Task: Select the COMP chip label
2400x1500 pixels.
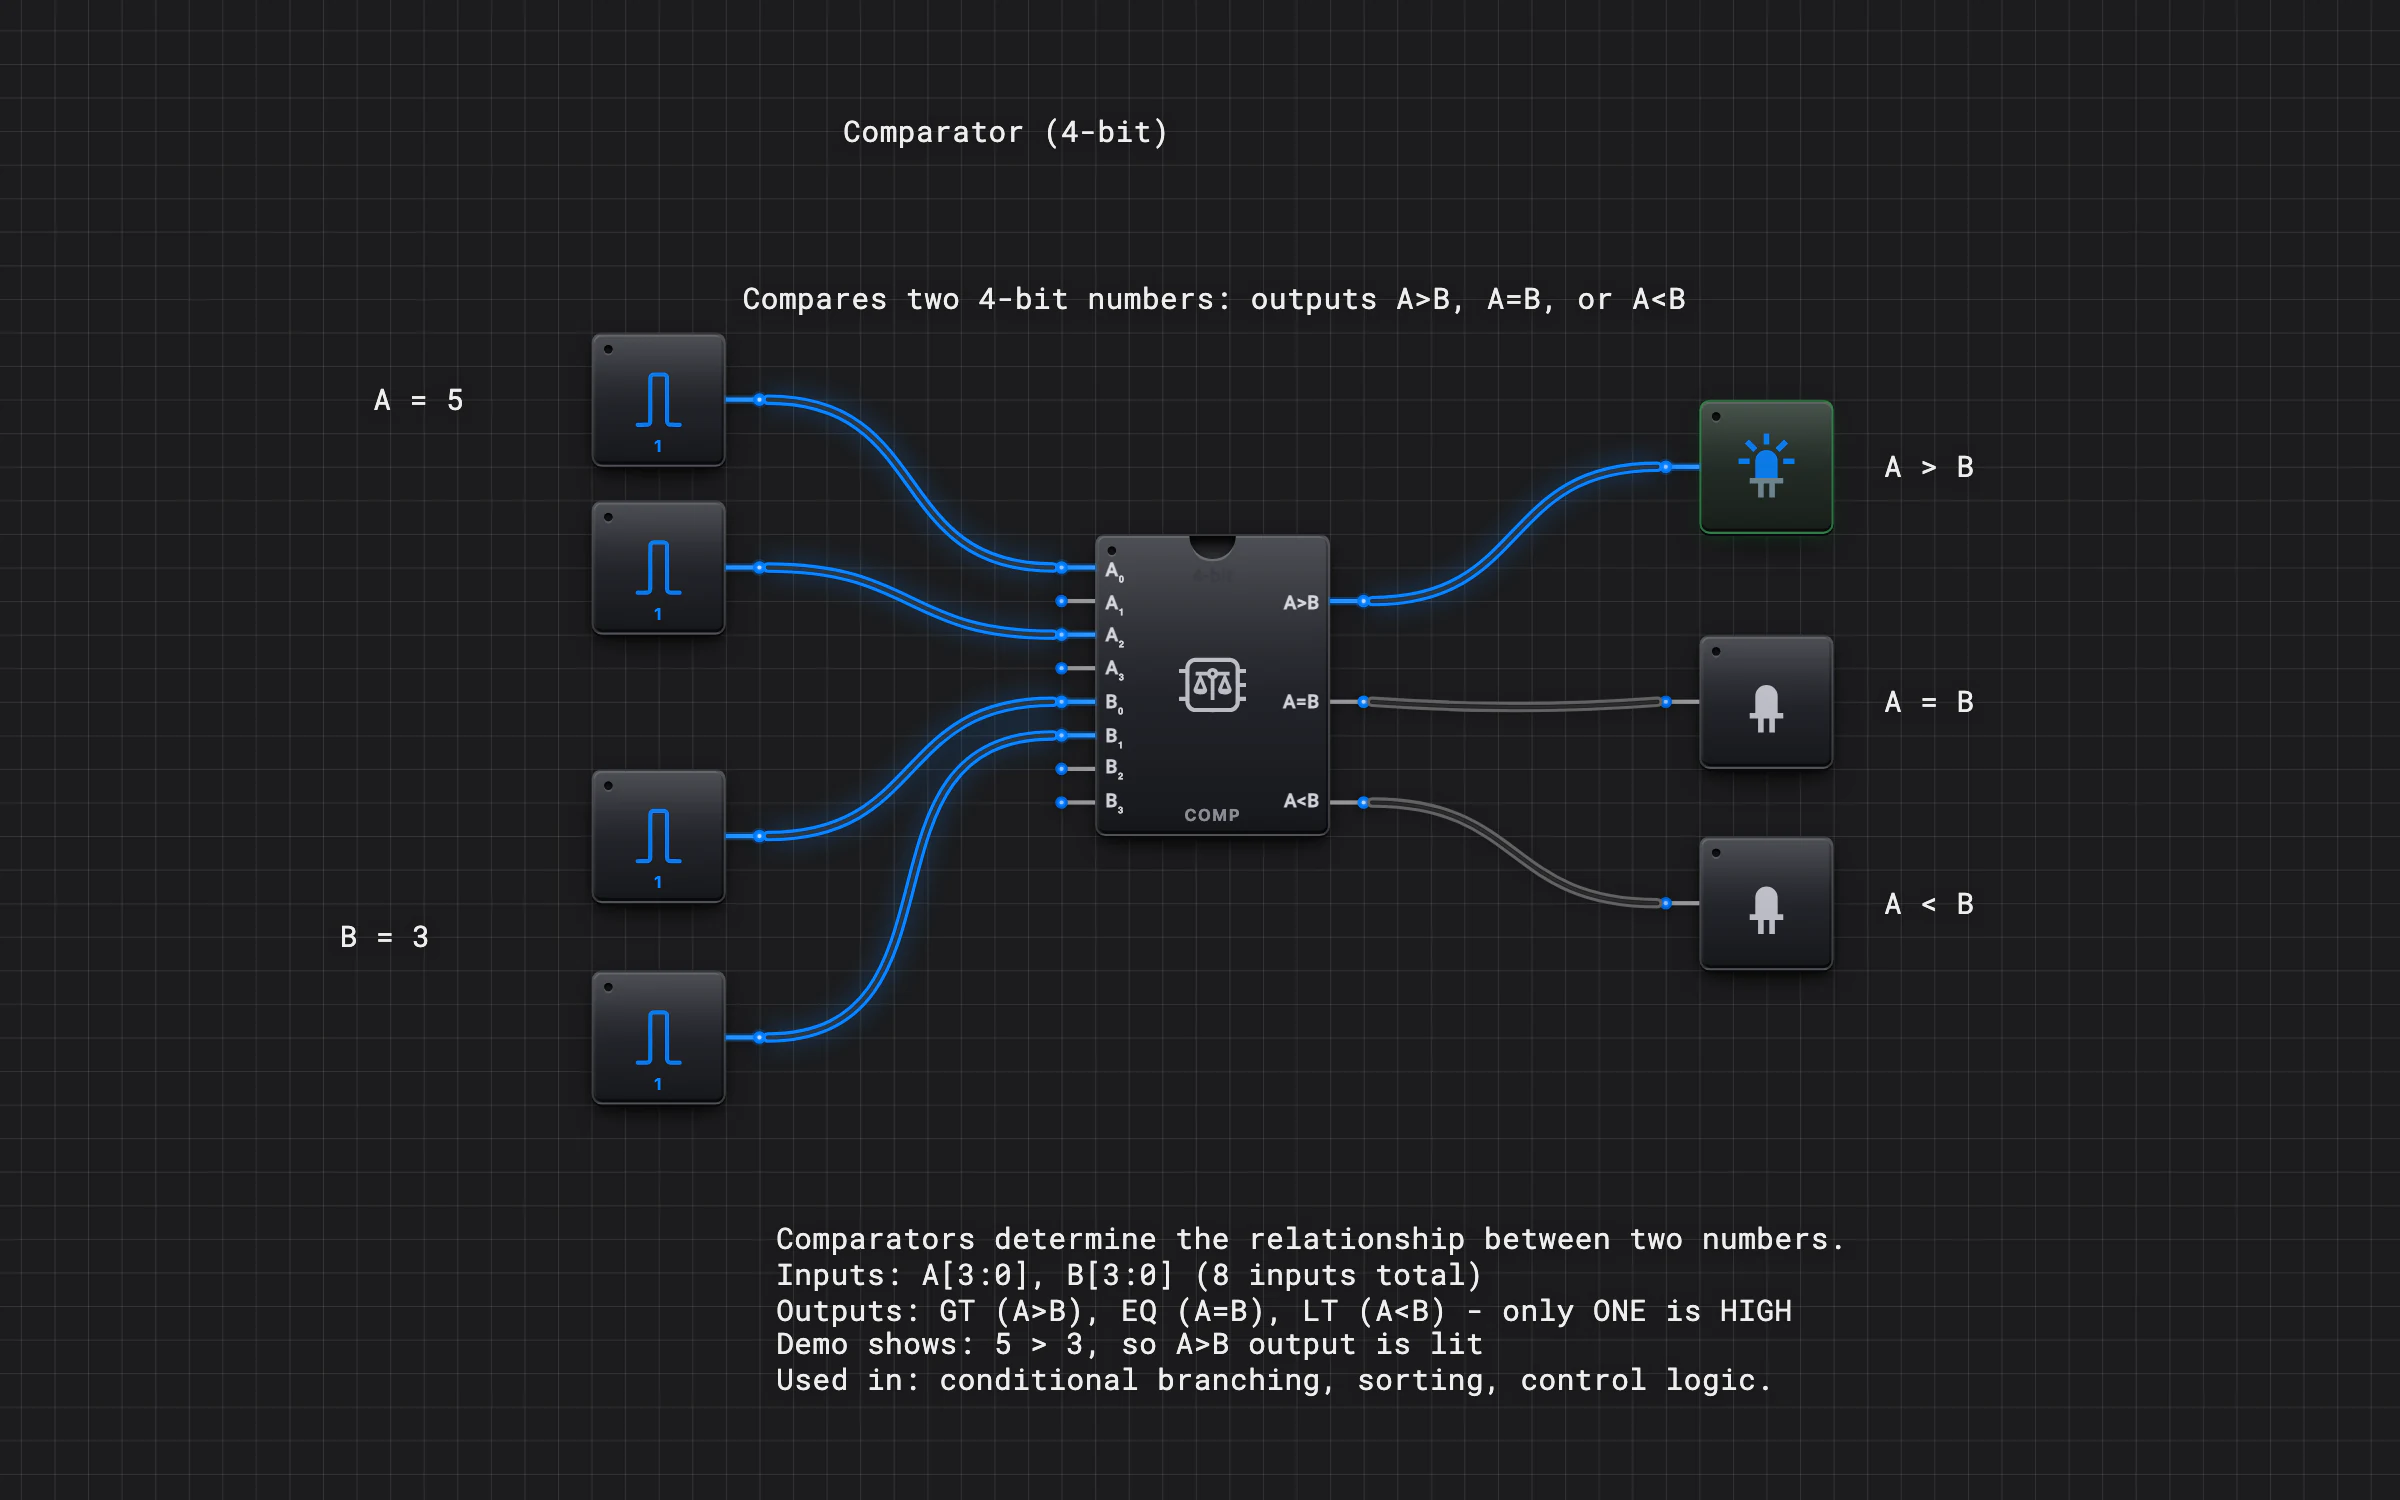Action: (1212, 815)
